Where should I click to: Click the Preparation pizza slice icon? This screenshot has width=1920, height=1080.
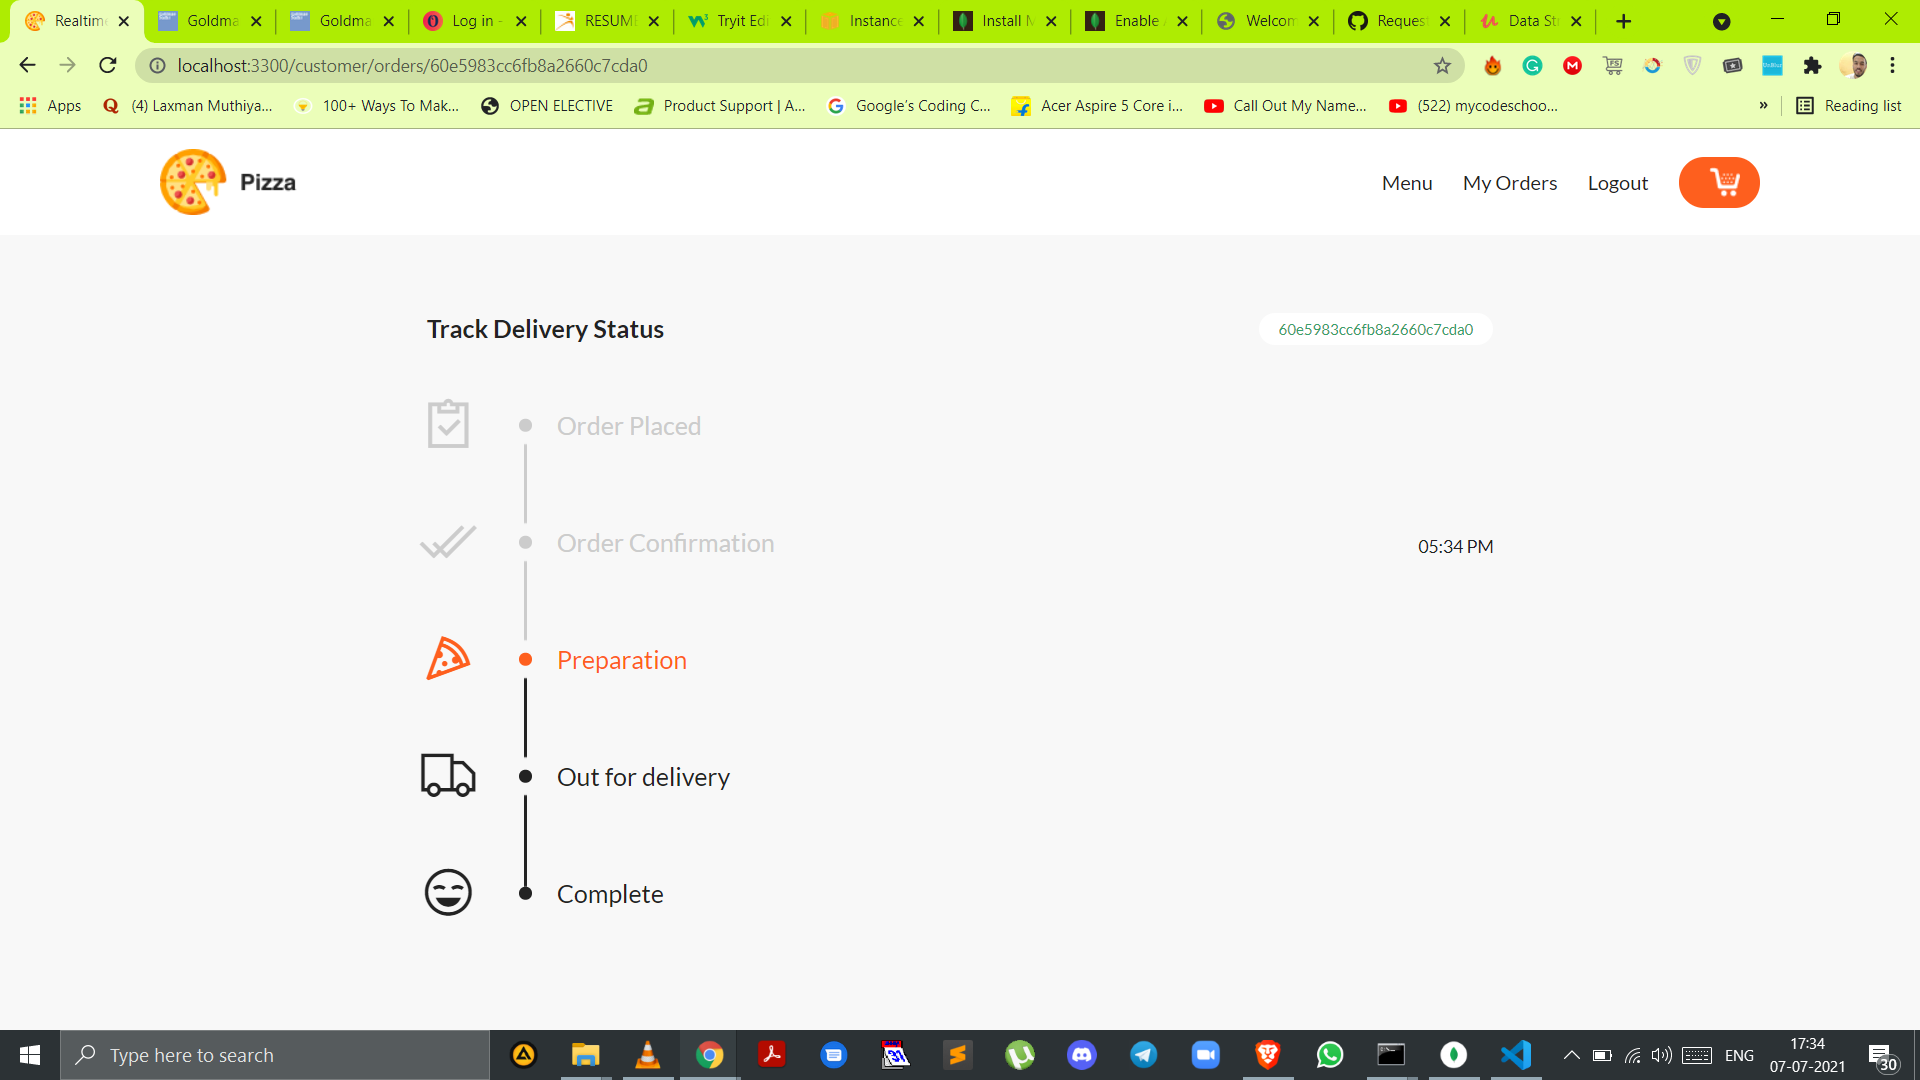447,659
